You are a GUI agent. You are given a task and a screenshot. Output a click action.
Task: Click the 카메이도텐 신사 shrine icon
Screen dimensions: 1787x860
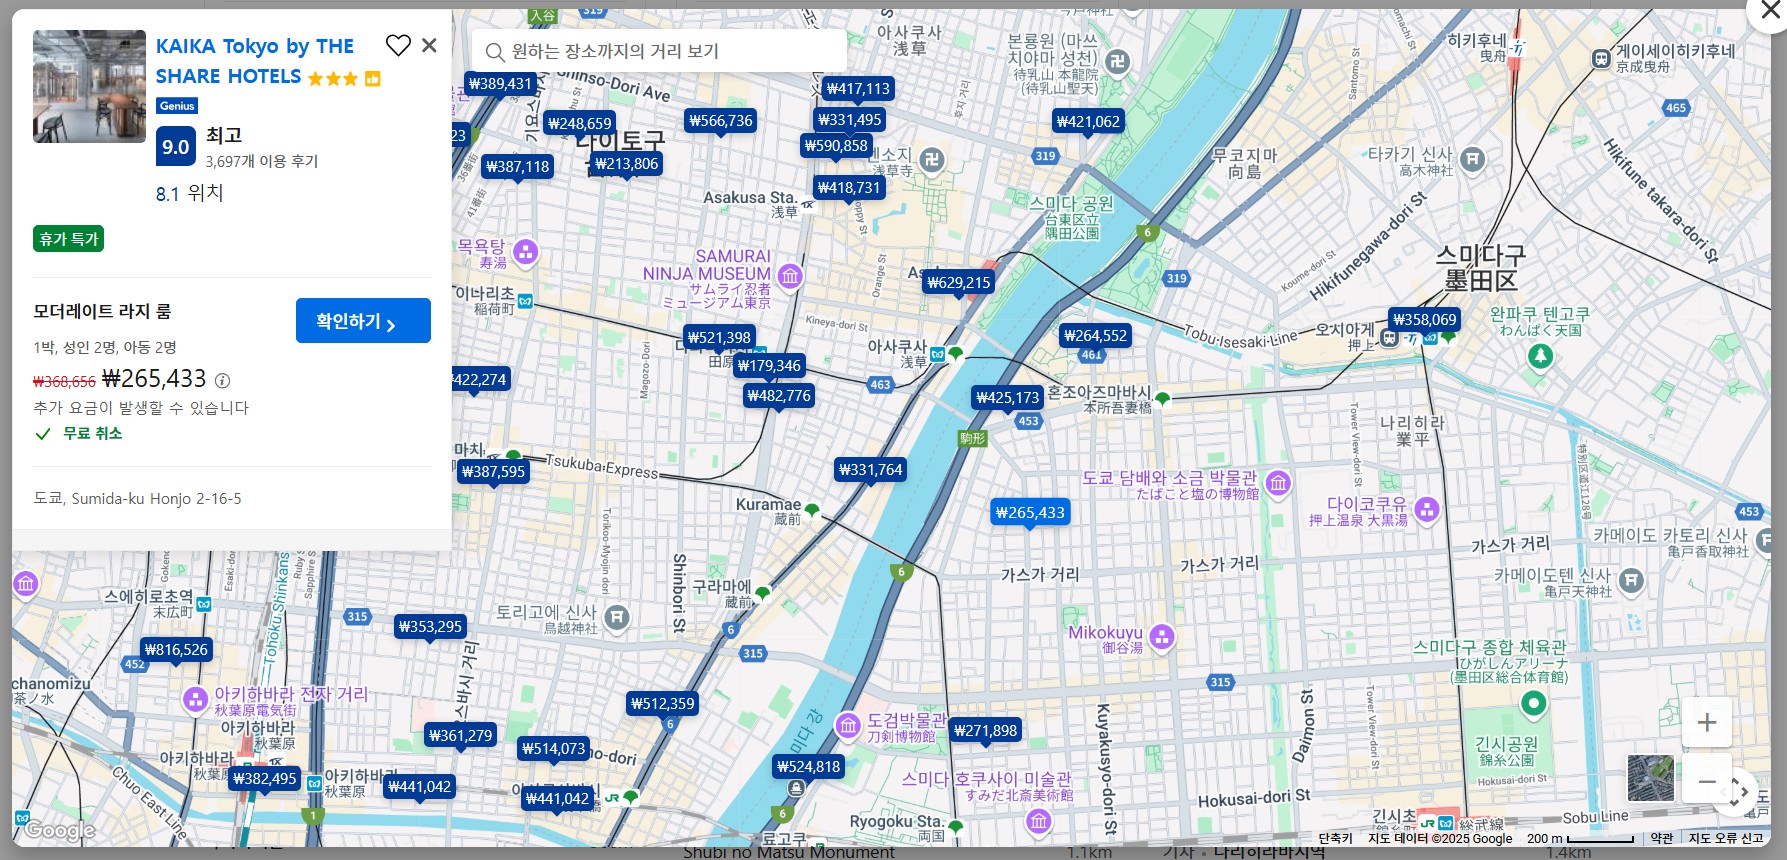[x=1631, y=580]
